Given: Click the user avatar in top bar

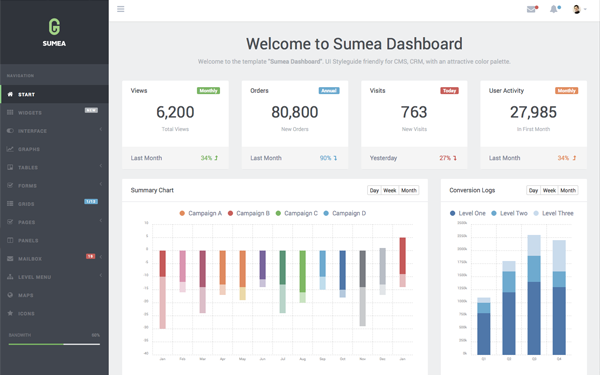Looking at the screenshot, I should click(x=576, y=9).
